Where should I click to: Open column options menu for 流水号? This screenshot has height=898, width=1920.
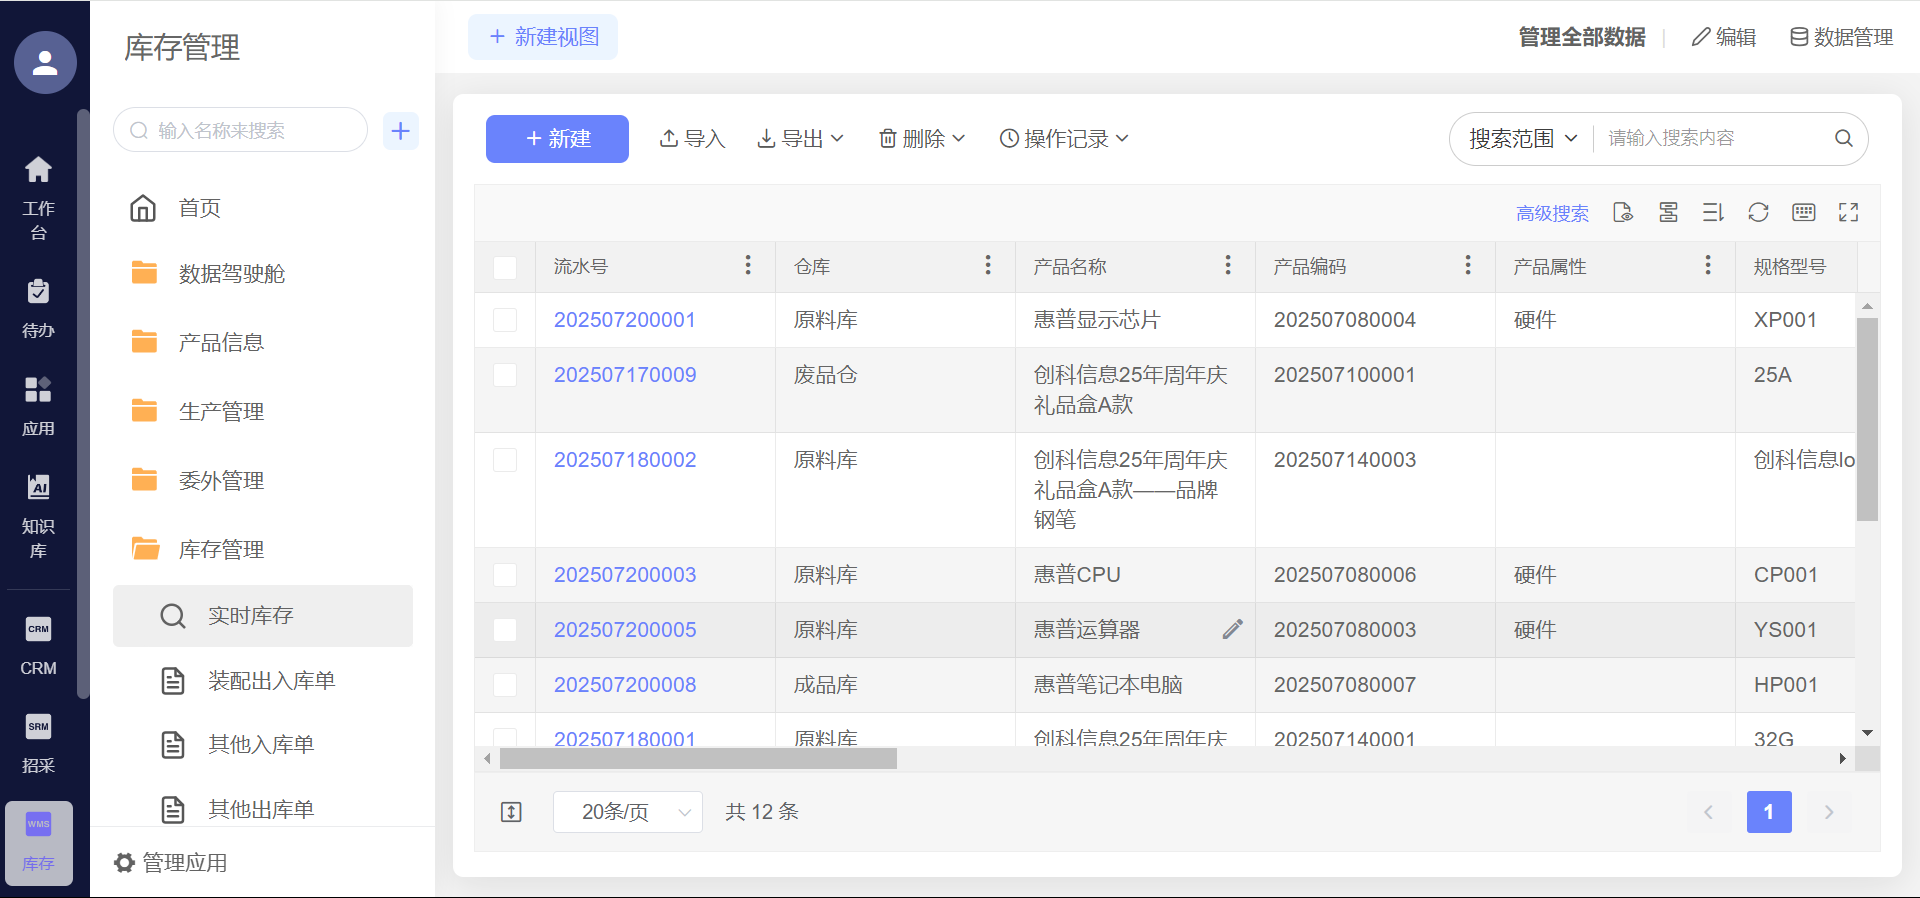point(747,266)
